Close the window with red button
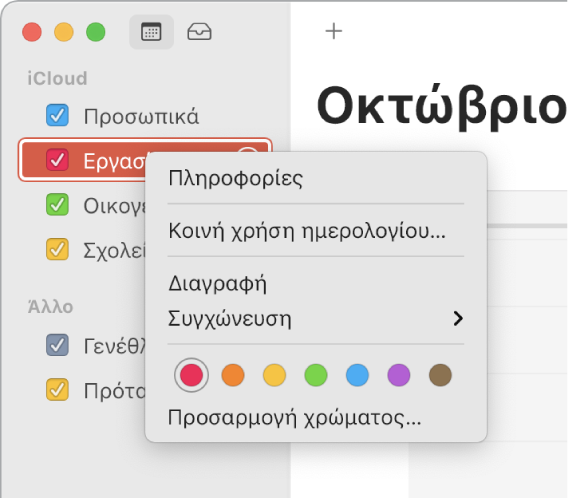 point(32,32)
